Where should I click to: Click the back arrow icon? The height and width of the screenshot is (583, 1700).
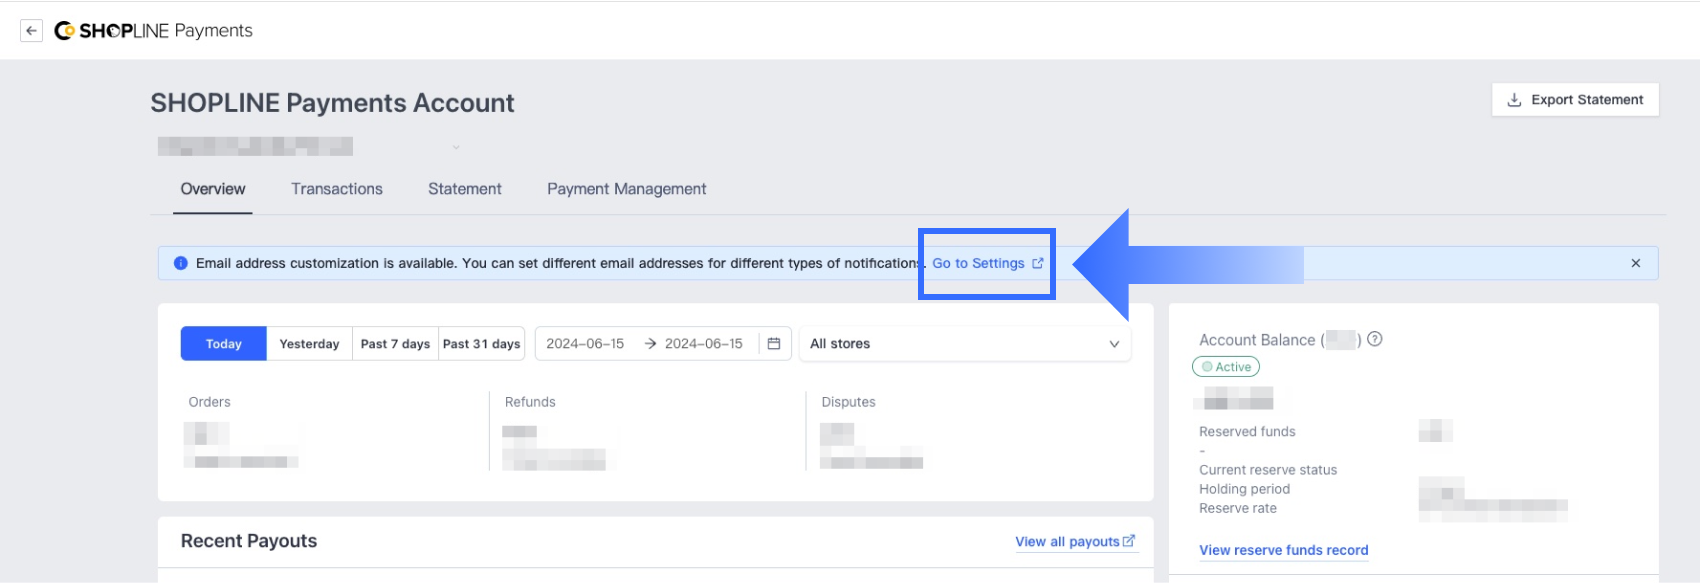click(31, 31)
